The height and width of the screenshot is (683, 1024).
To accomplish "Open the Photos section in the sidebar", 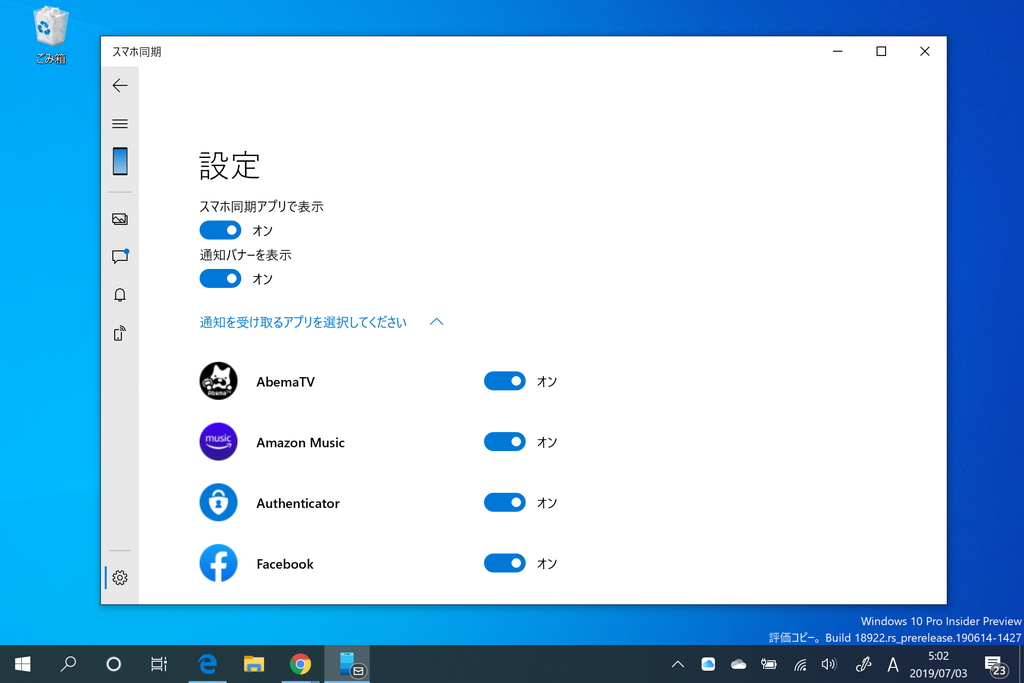I will [x=120, y=218].
